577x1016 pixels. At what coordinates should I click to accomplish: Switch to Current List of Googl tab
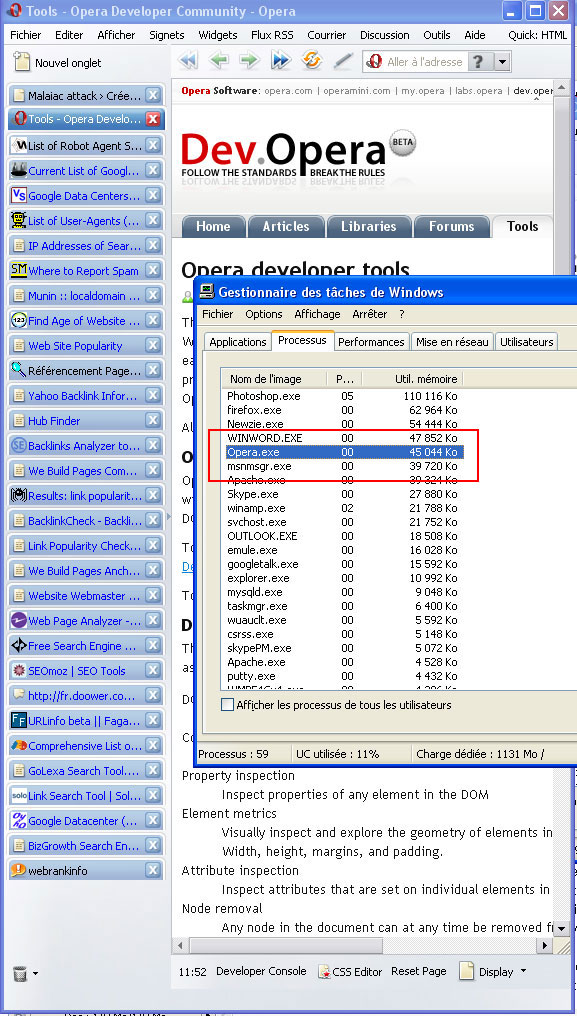pyautogui.click(x=86, y=171)
